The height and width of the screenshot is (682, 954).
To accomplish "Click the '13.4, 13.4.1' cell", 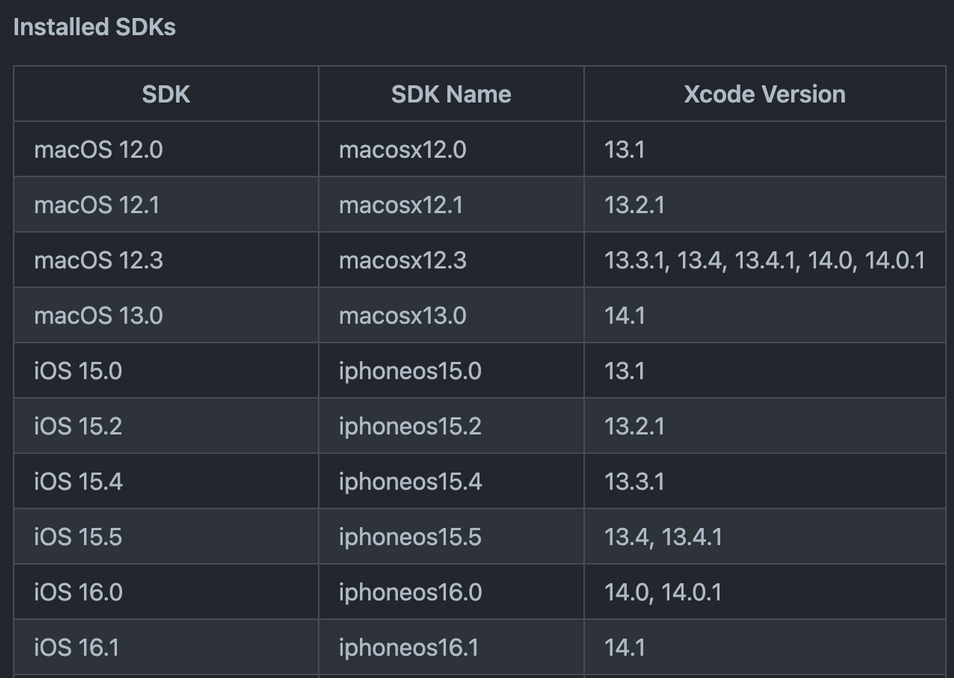I will click(x=765, y=537).
